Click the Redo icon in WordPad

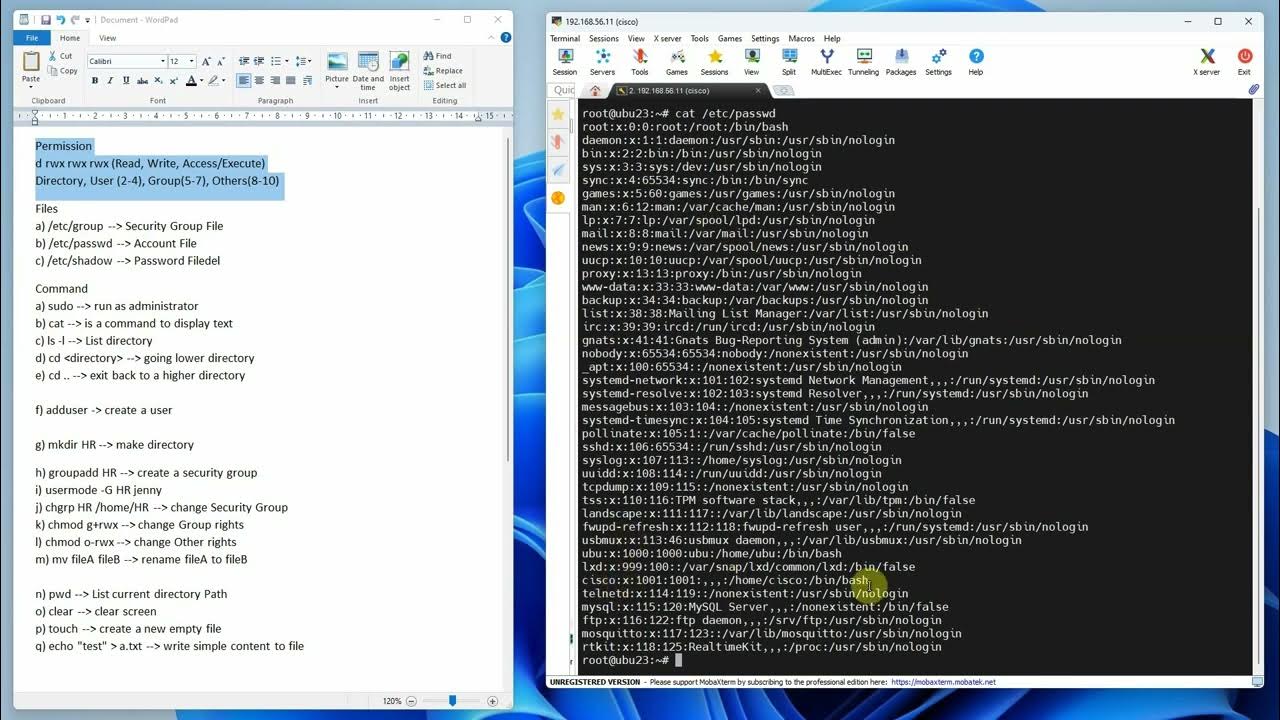pos(75,20)
